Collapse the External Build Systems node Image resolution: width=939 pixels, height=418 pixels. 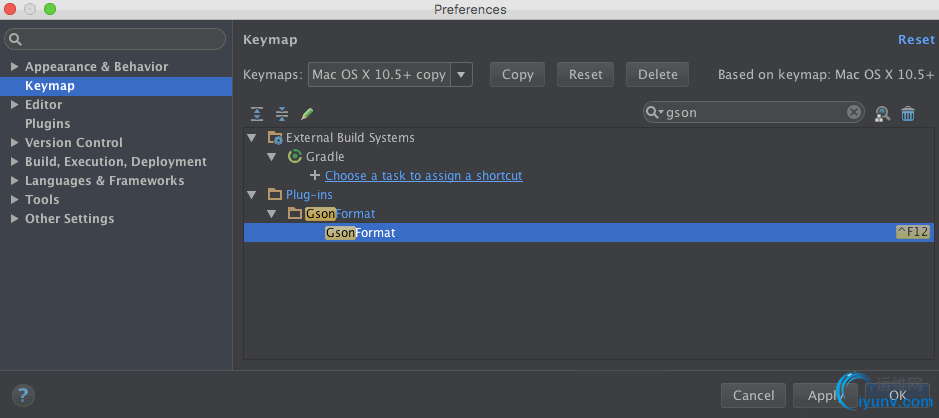252,138
